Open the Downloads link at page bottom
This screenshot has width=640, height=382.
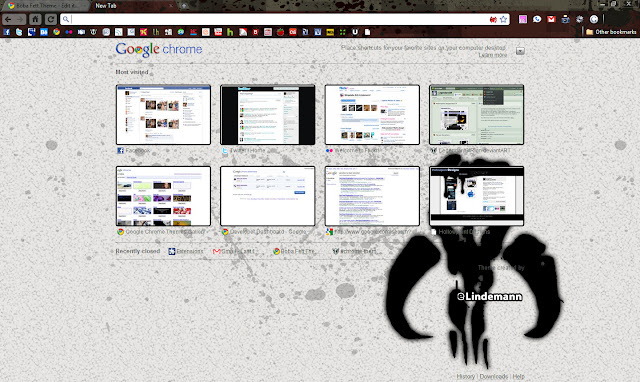(493, 376)
